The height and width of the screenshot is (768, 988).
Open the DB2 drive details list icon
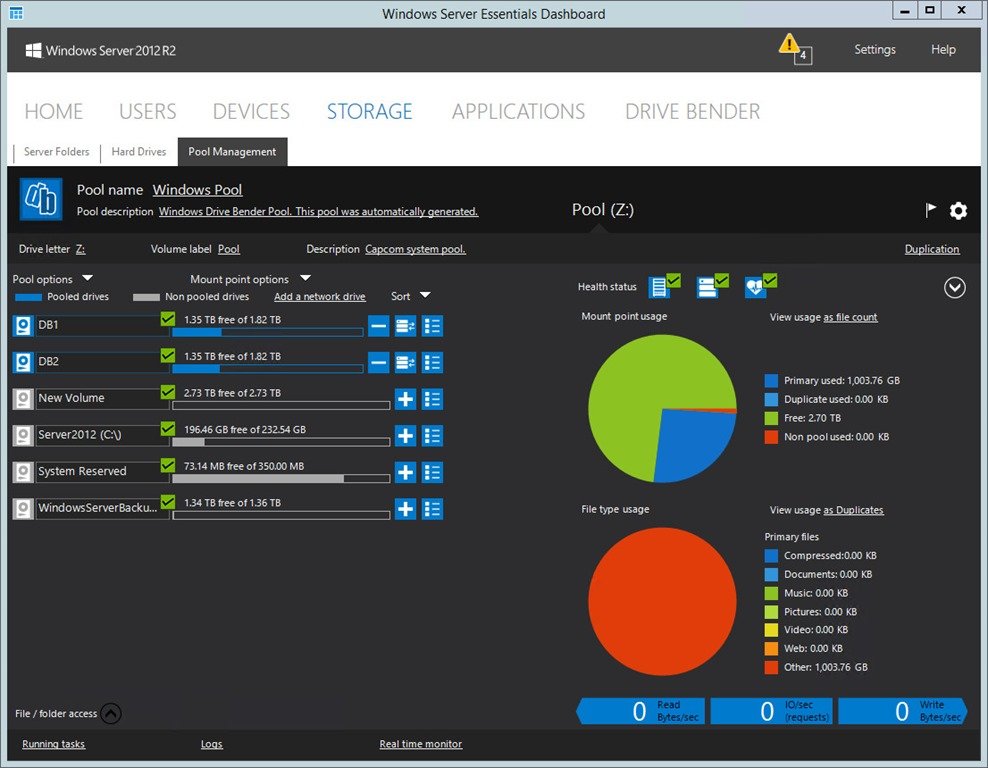point(432,362)
